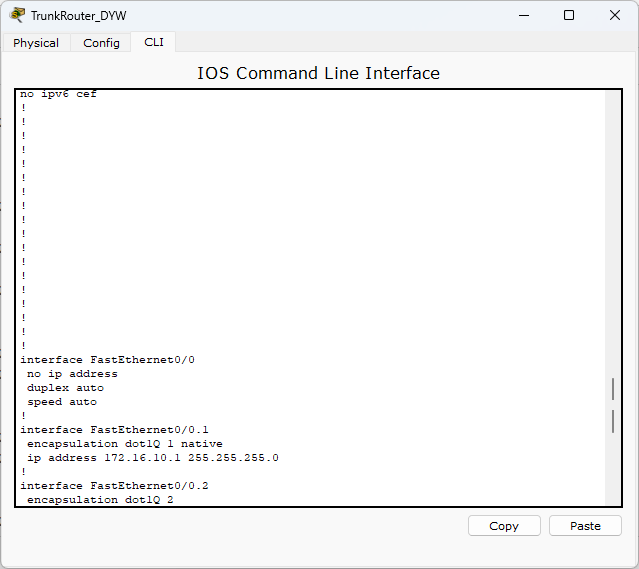639x569 pixels.
Task: Click the 'ip address 172.16.10.1' line
Action: tap(153, 458)
